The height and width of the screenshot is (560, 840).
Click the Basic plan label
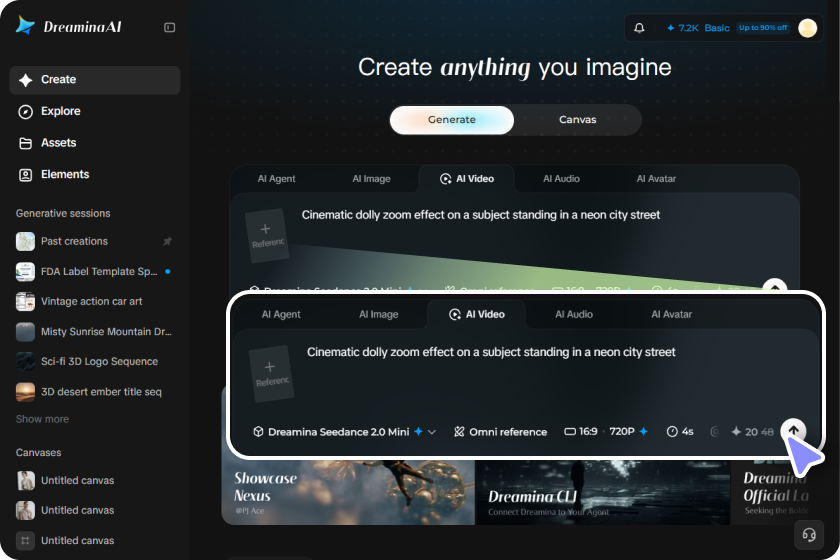coord(717,28)
